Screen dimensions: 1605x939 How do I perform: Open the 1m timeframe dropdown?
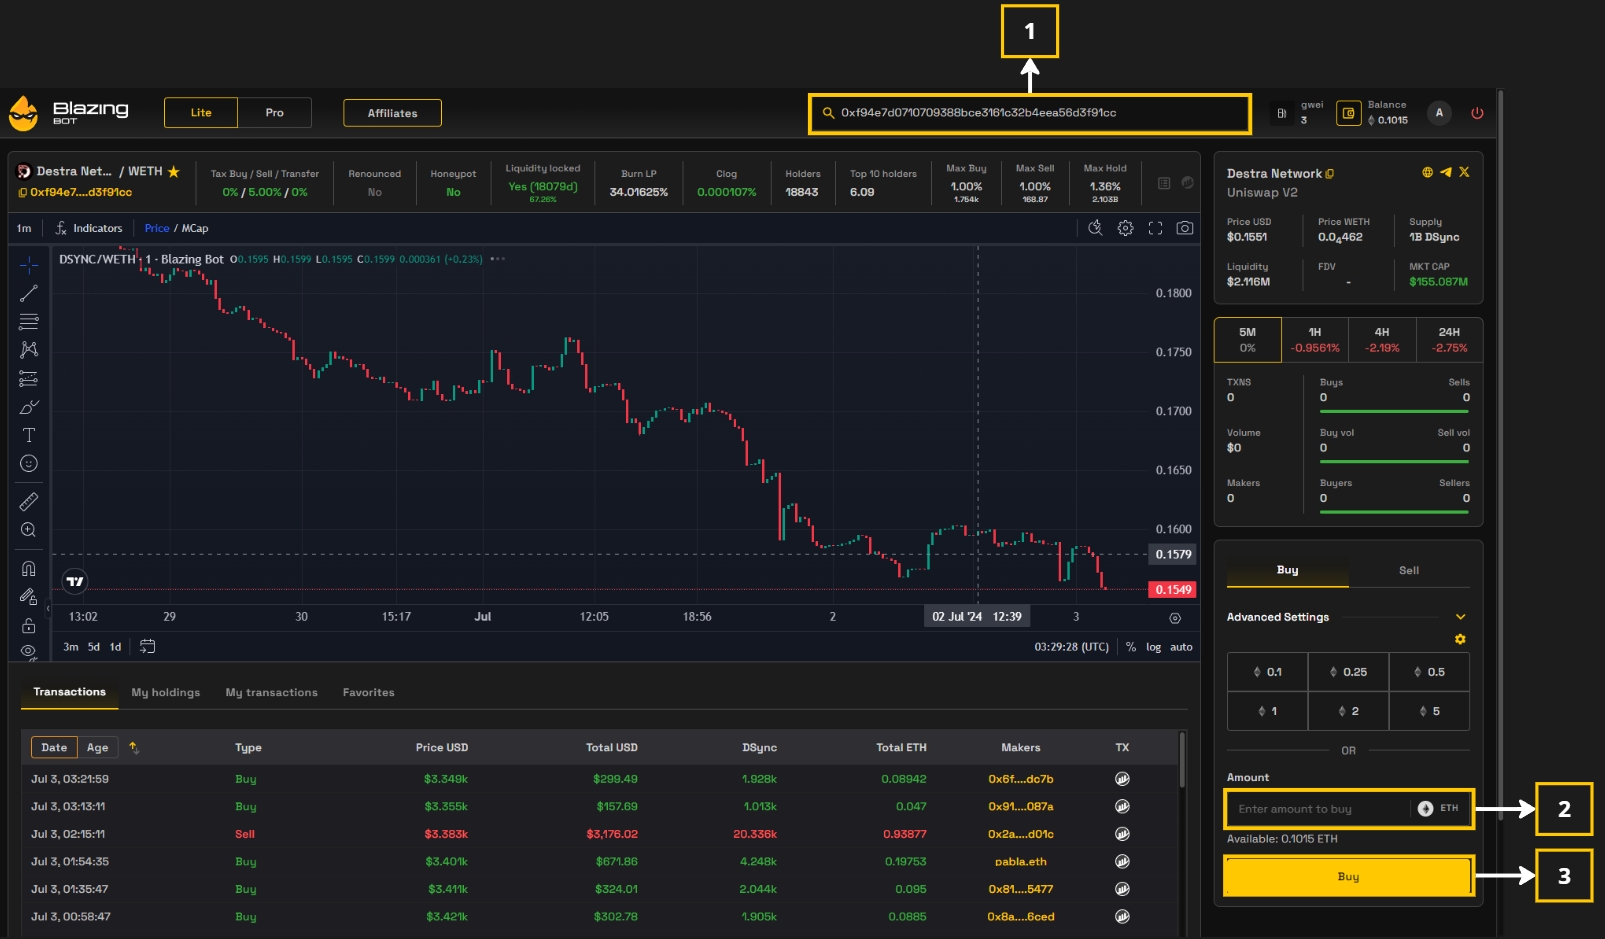point(24,228)
